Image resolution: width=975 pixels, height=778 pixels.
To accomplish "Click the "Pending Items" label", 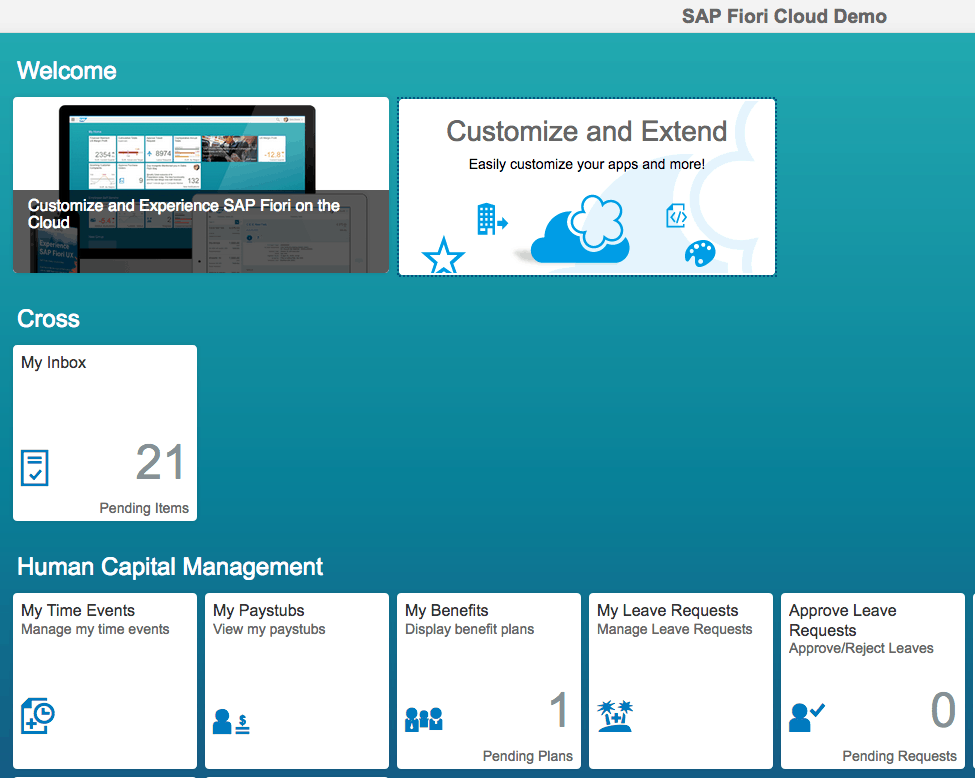I will (144, 508).
